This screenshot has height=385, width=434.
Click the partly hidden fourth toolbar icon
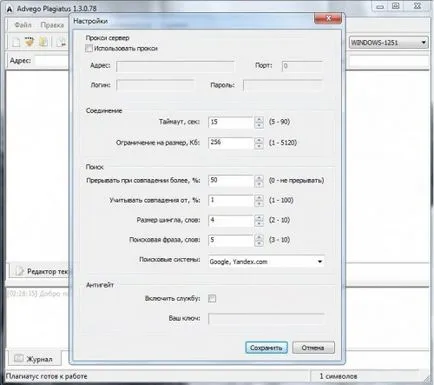click(62, 42)
